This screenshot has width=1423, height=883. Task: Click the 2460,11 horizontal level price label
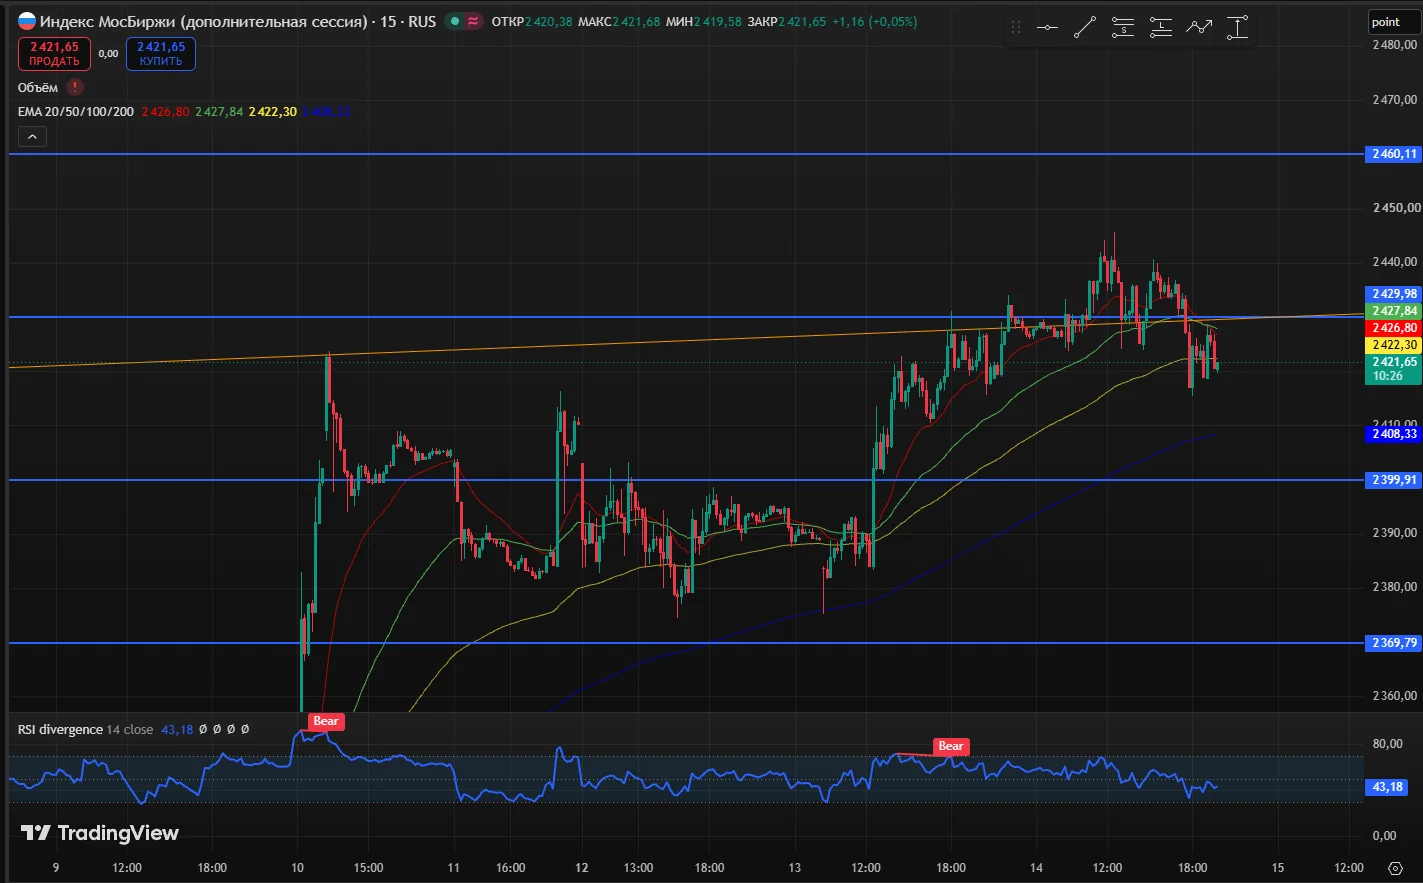coord(1394,154)
